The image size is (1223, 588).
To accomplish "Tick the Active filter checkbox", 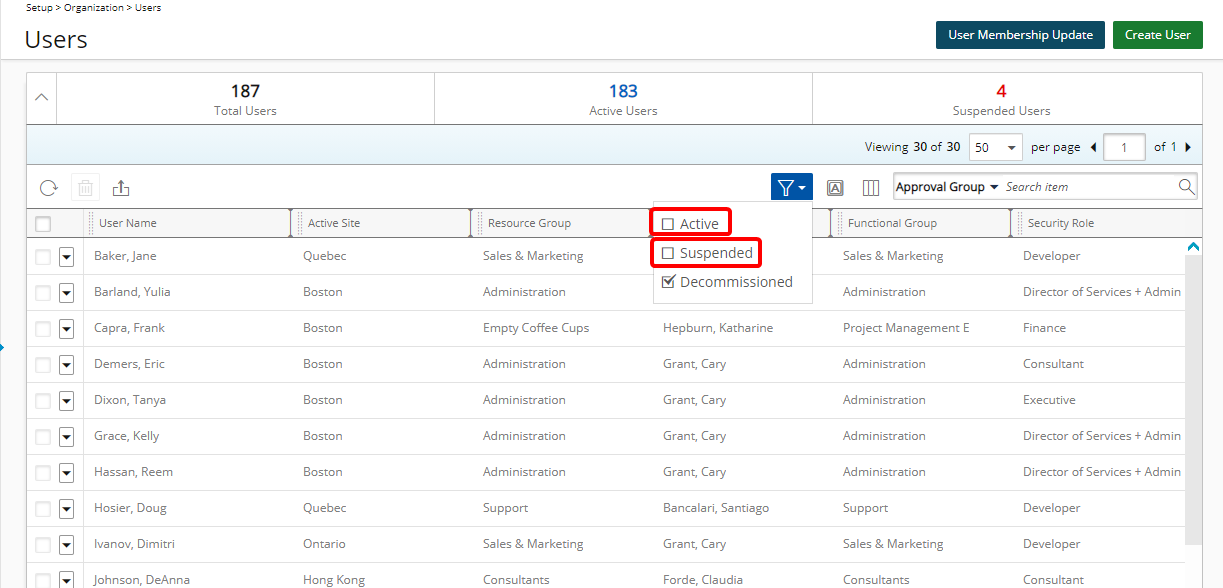I will [668, 224].
